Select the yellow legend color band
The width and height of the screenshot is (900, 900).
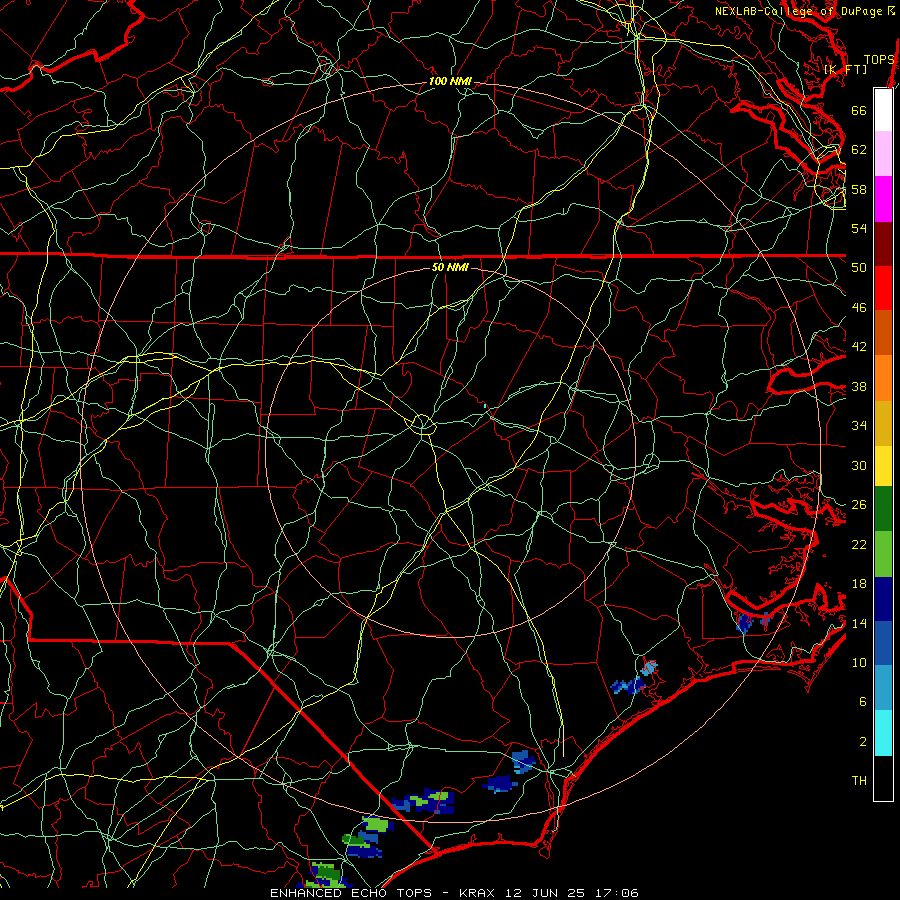click(x=883, y=466)
